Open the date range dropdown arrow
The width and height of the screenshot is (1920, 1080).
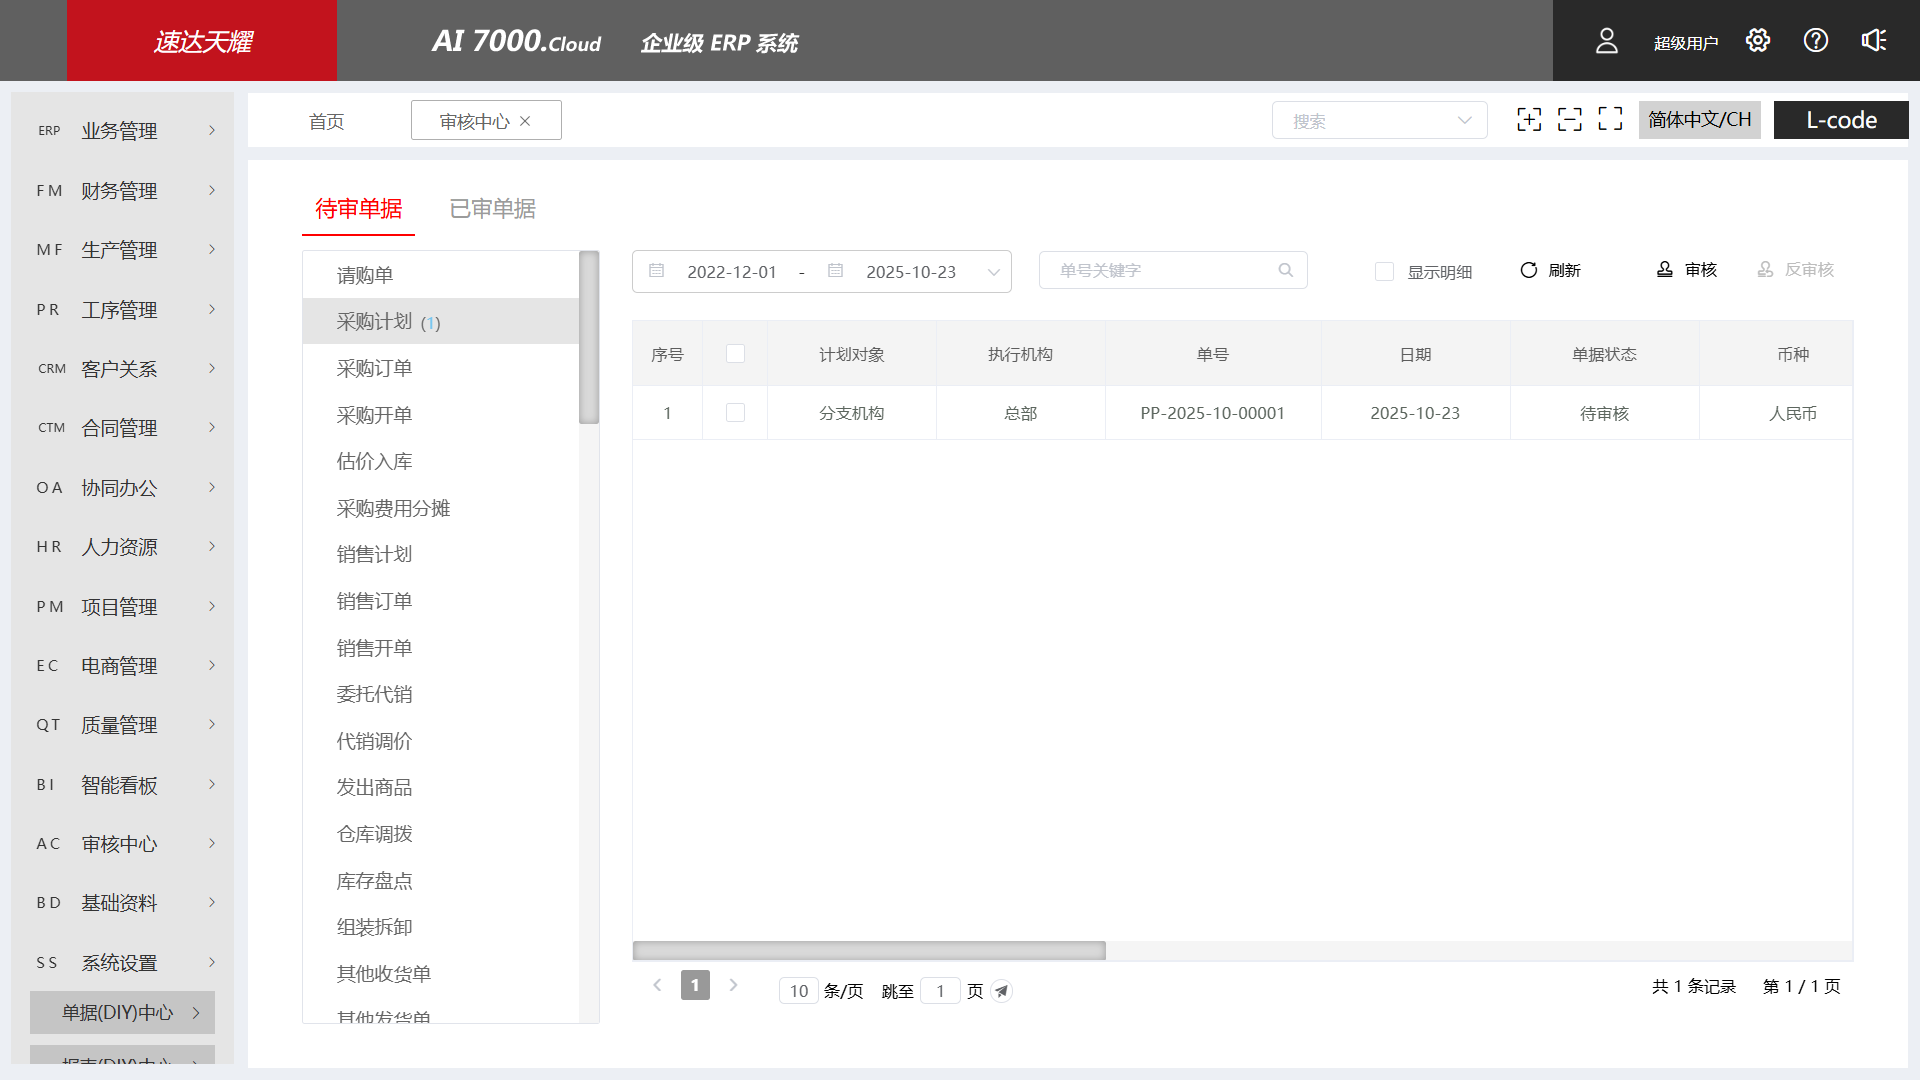(x=993, y=271)
